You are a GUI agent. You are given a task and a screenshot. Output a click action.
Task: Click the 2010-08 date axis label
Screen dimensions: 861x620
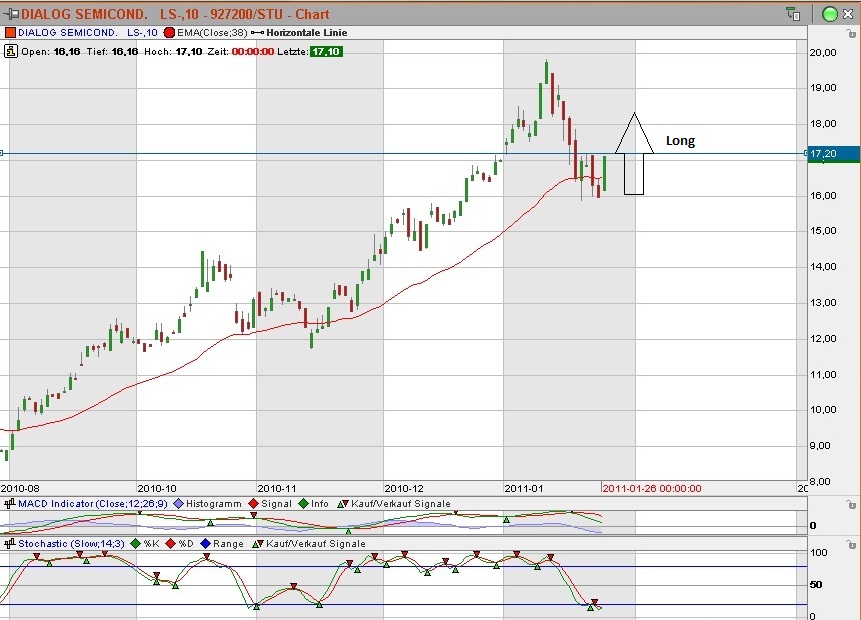(20, 488)
